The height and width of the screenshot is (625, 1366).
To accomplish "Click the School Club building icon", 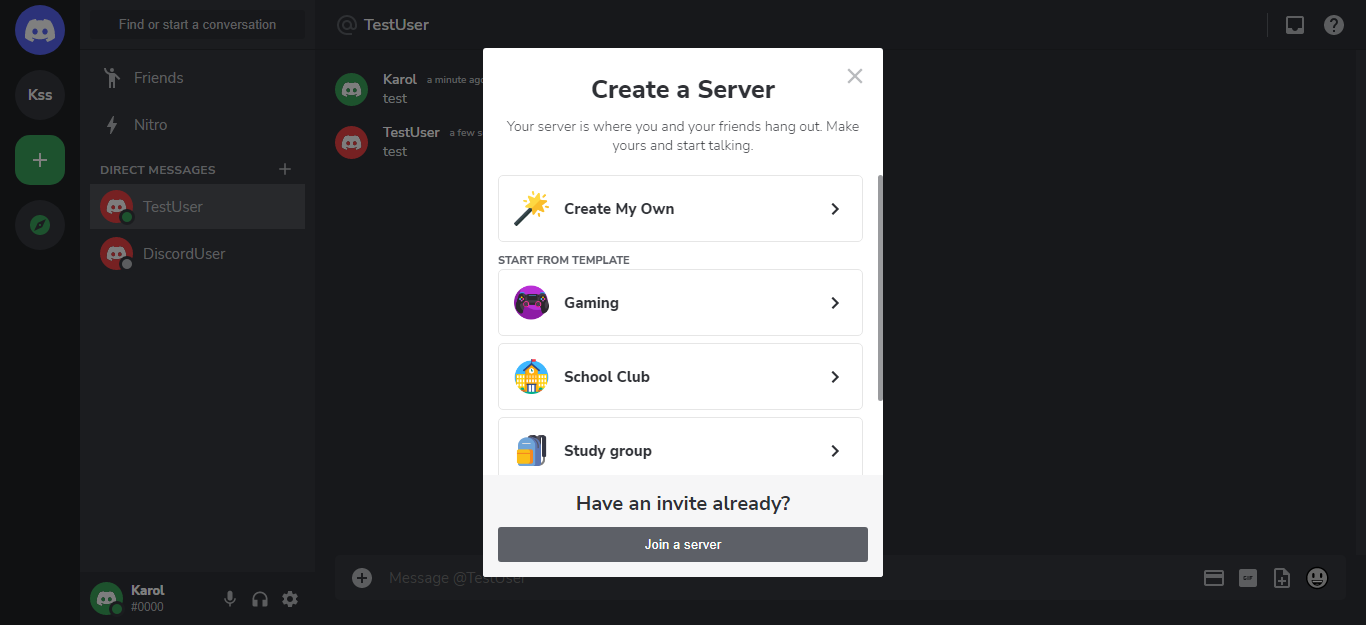I will pos(531,377).
